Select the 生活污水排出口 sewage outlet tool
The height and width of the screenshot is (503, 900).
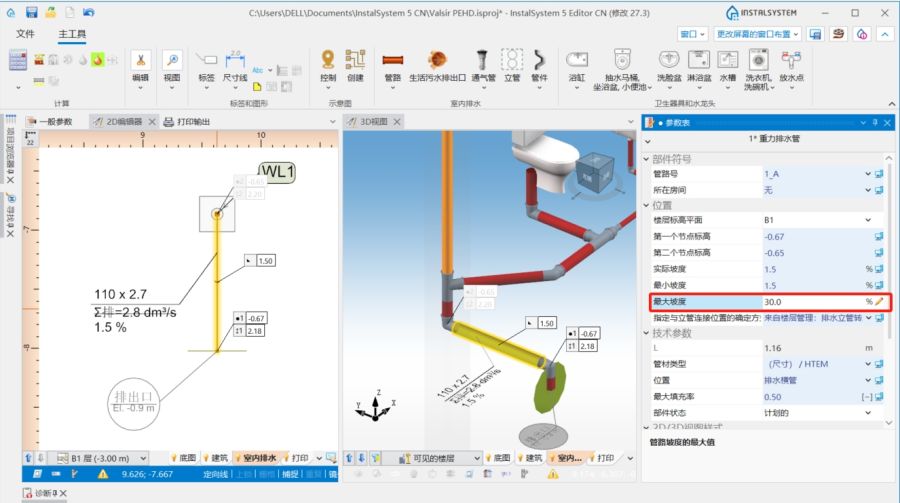point(437,64)
